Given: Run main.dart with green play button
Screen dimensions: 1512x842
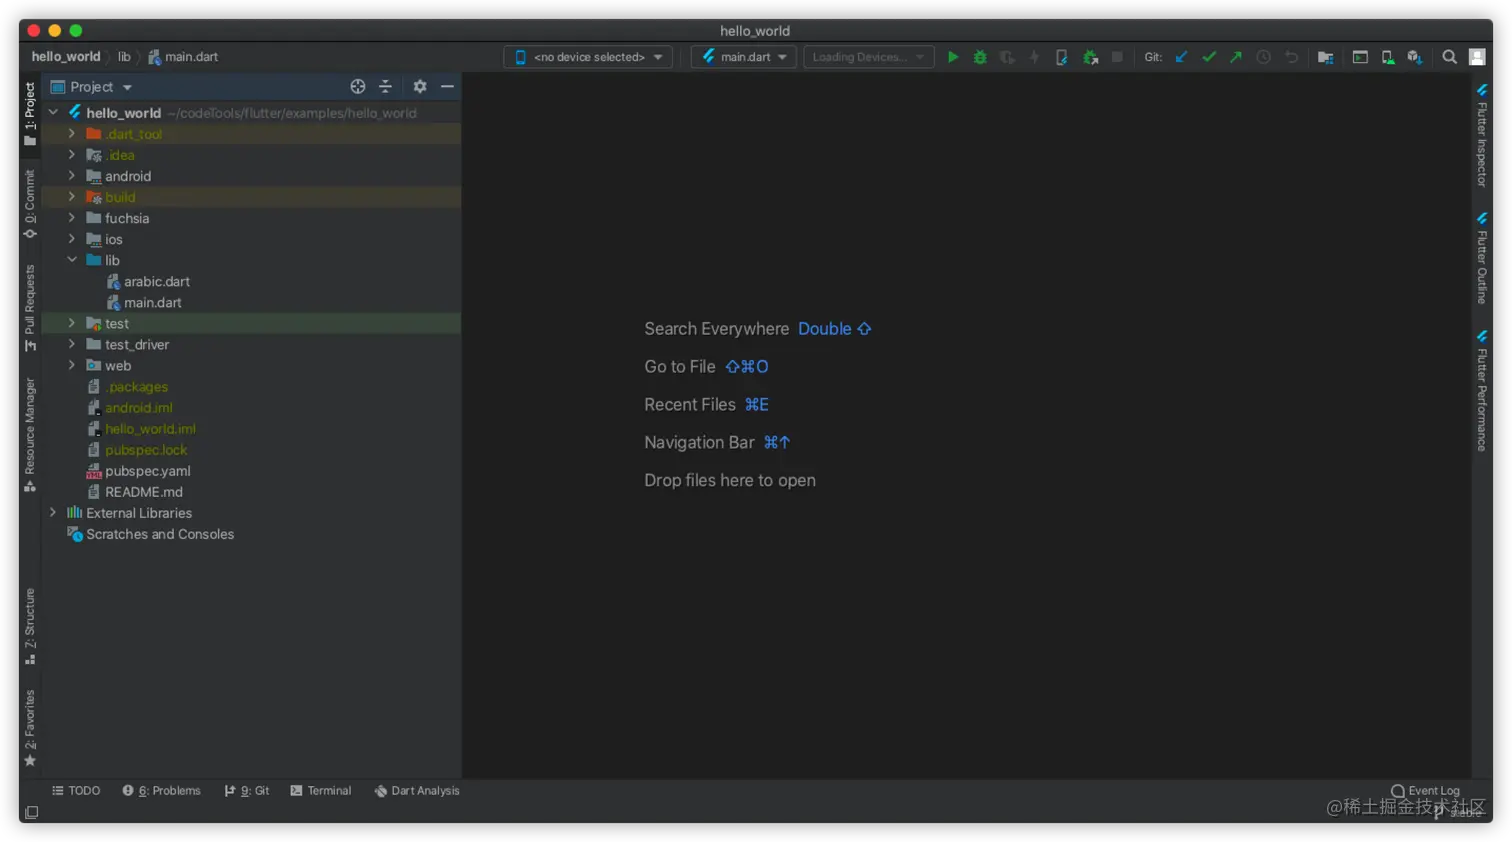Looking at the screenshot, I should coord(953,57).
